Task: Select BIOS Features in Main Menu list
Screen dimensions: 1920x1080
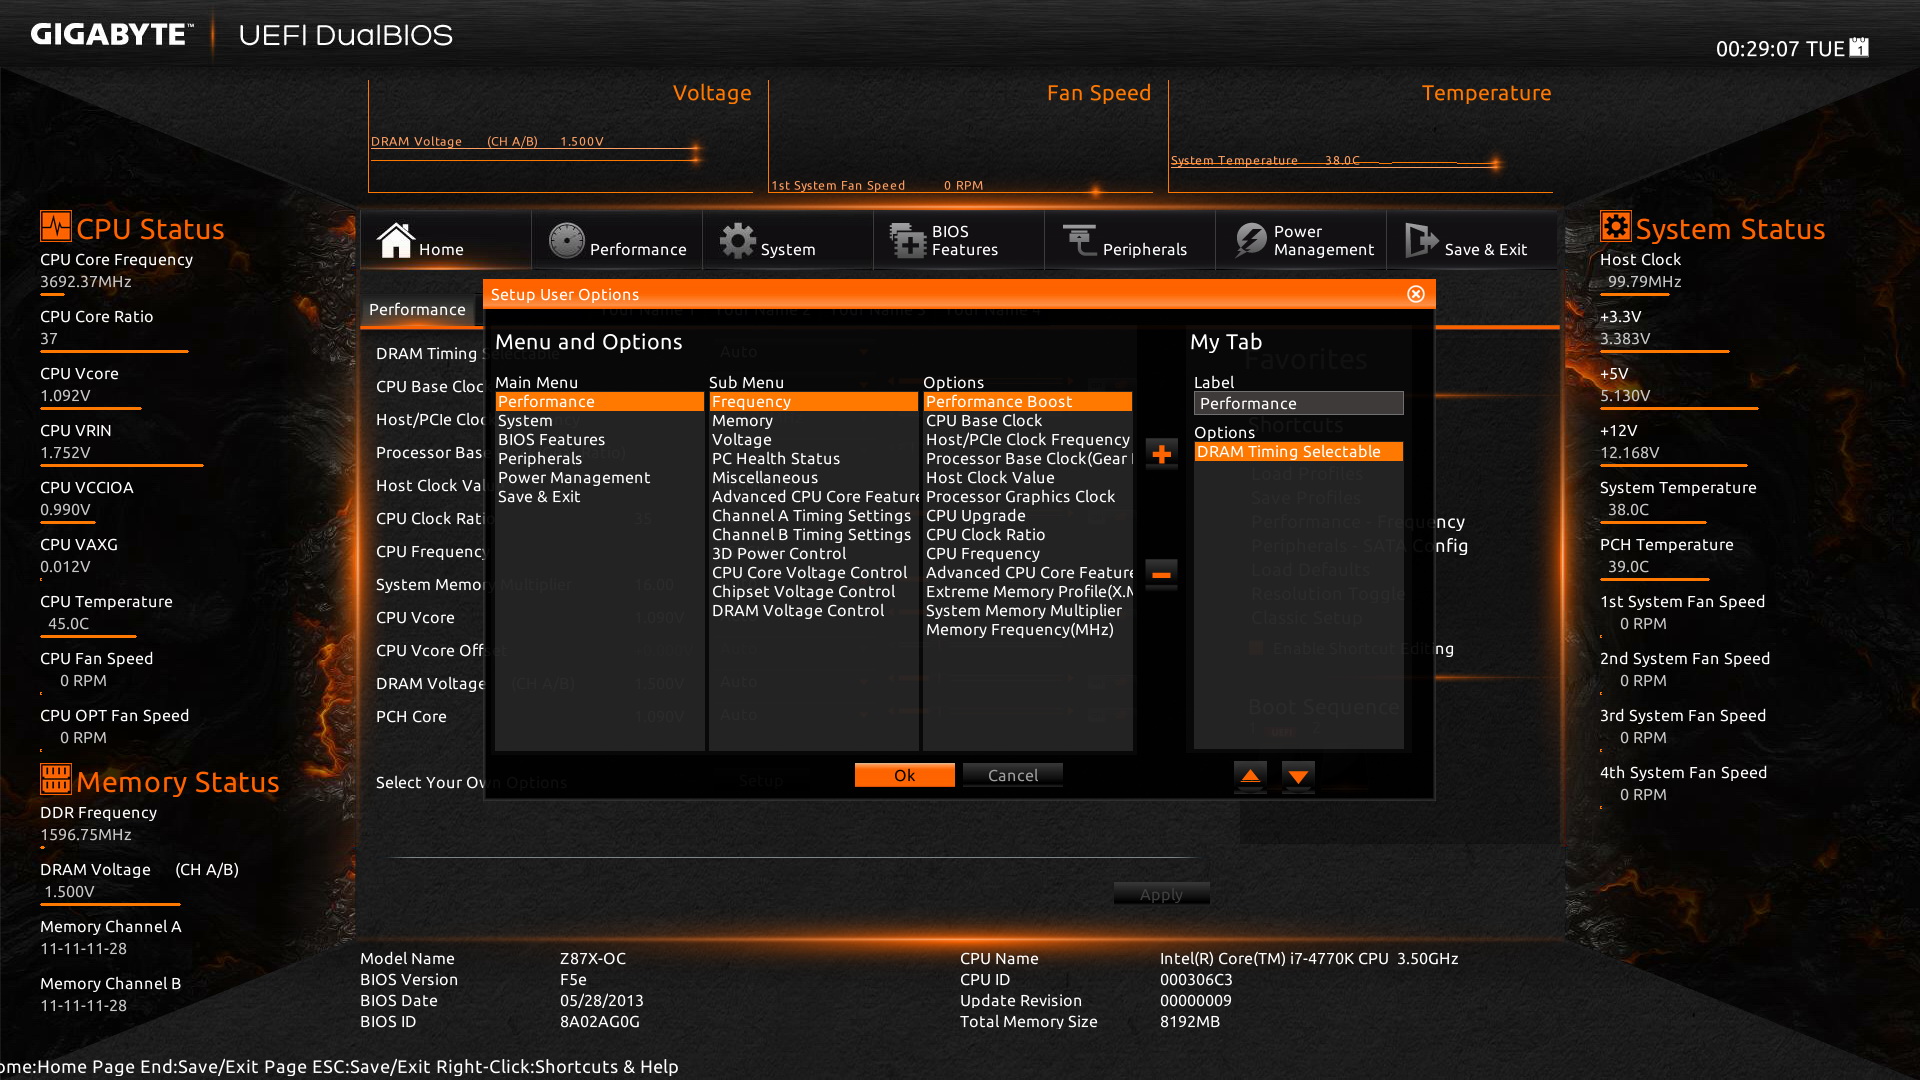Action: point(599,440)
